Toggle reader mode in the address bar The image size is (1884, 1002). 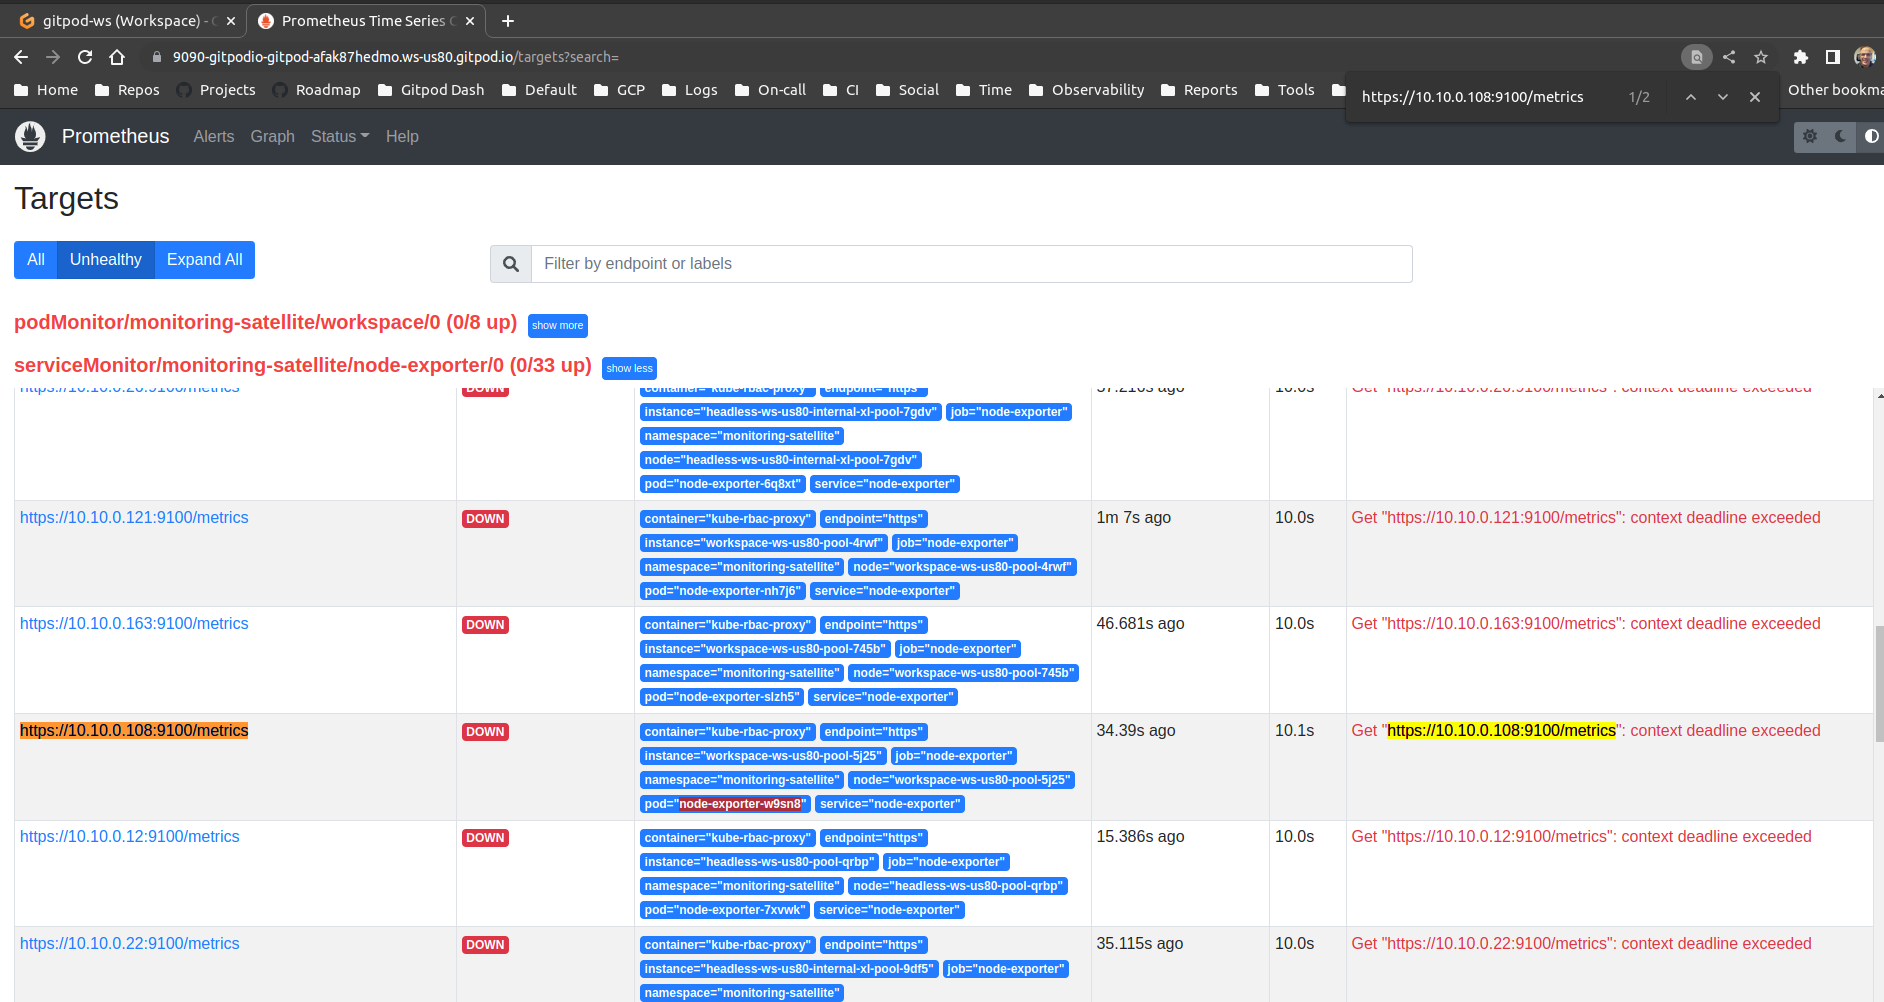pyautogui.click(x=1696, y=57)
